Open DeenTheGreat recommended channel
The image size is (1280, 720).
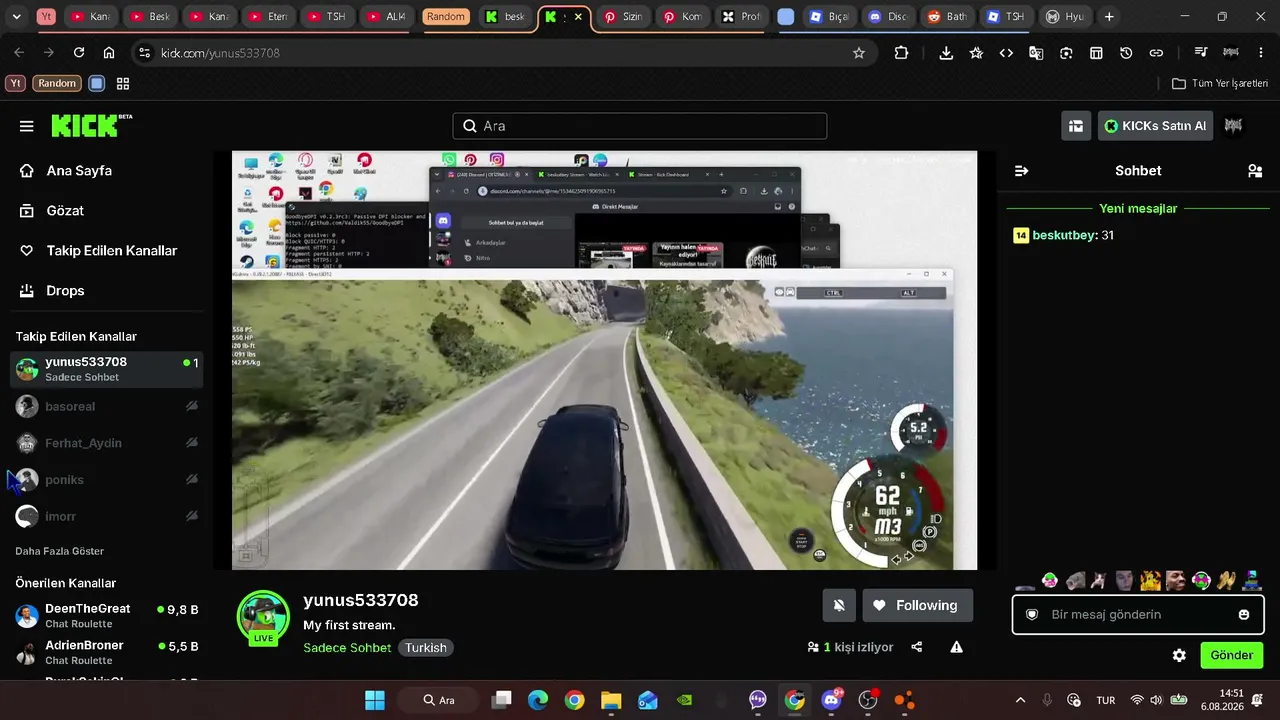point(107,615)
